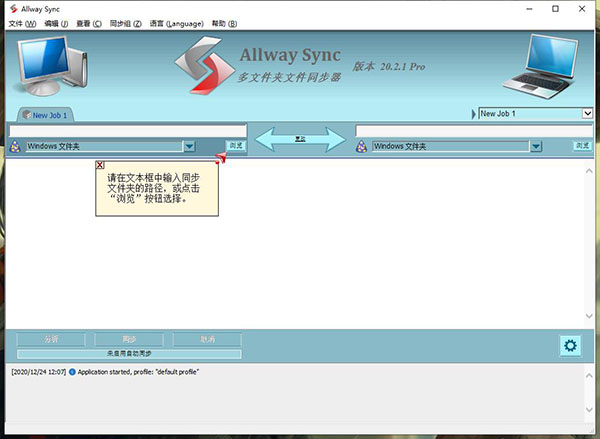The height and width of the screenshot is (439, 600).
Task: Open the New Job 1 job selector dropdown
Action: (587, 113)
